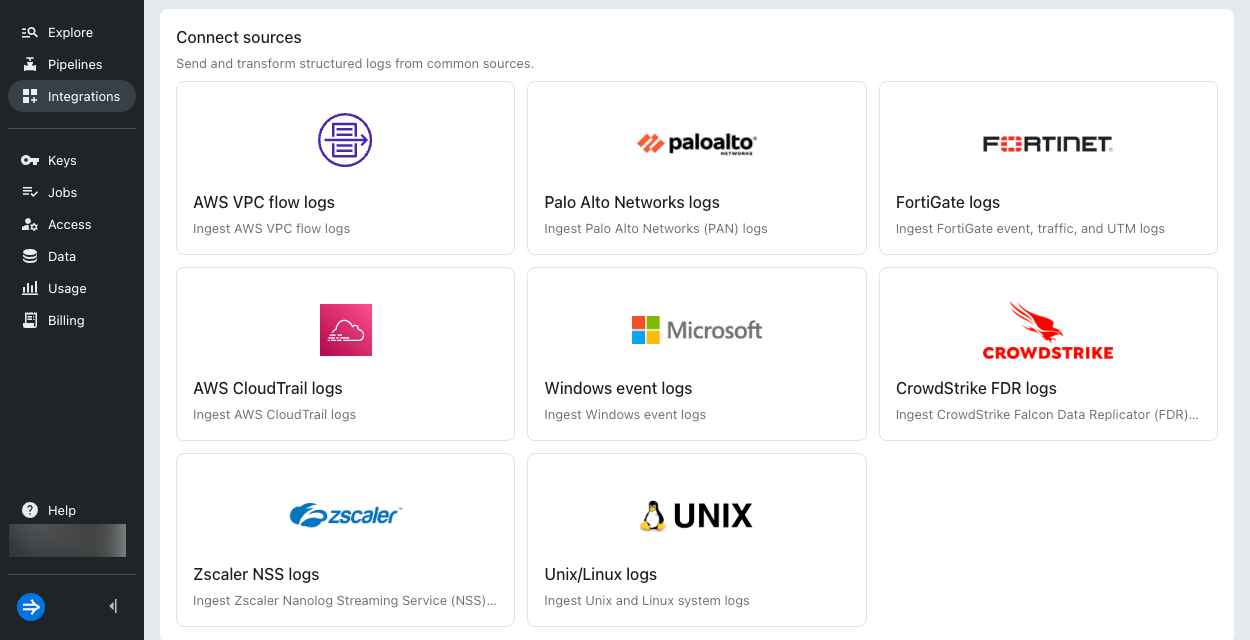Click 'Ingest AWS CloudTrail logs' description
Screen dimensions: 1250x640
click(x=274, y=414)
